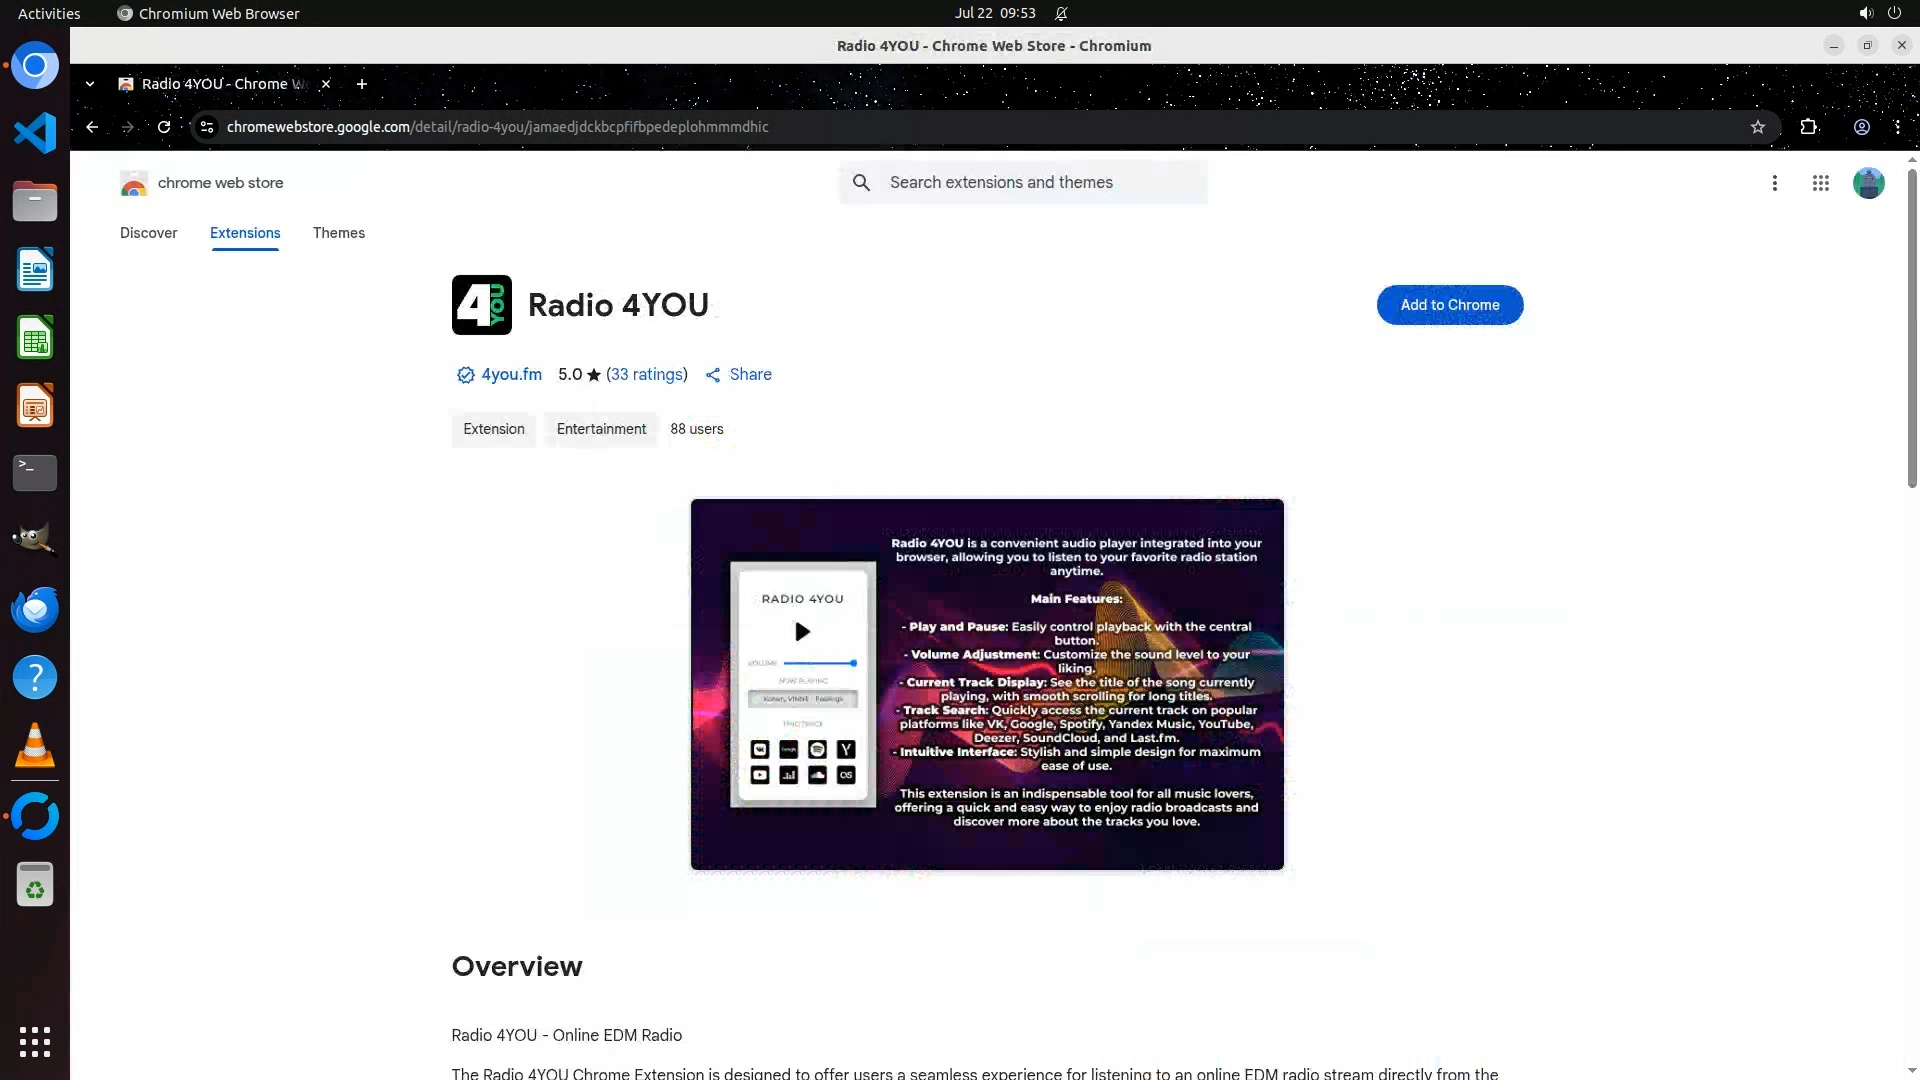Bookmark this page with the star icon
Viewport: 1920px width, 1080px height.
click(1757, 127)
